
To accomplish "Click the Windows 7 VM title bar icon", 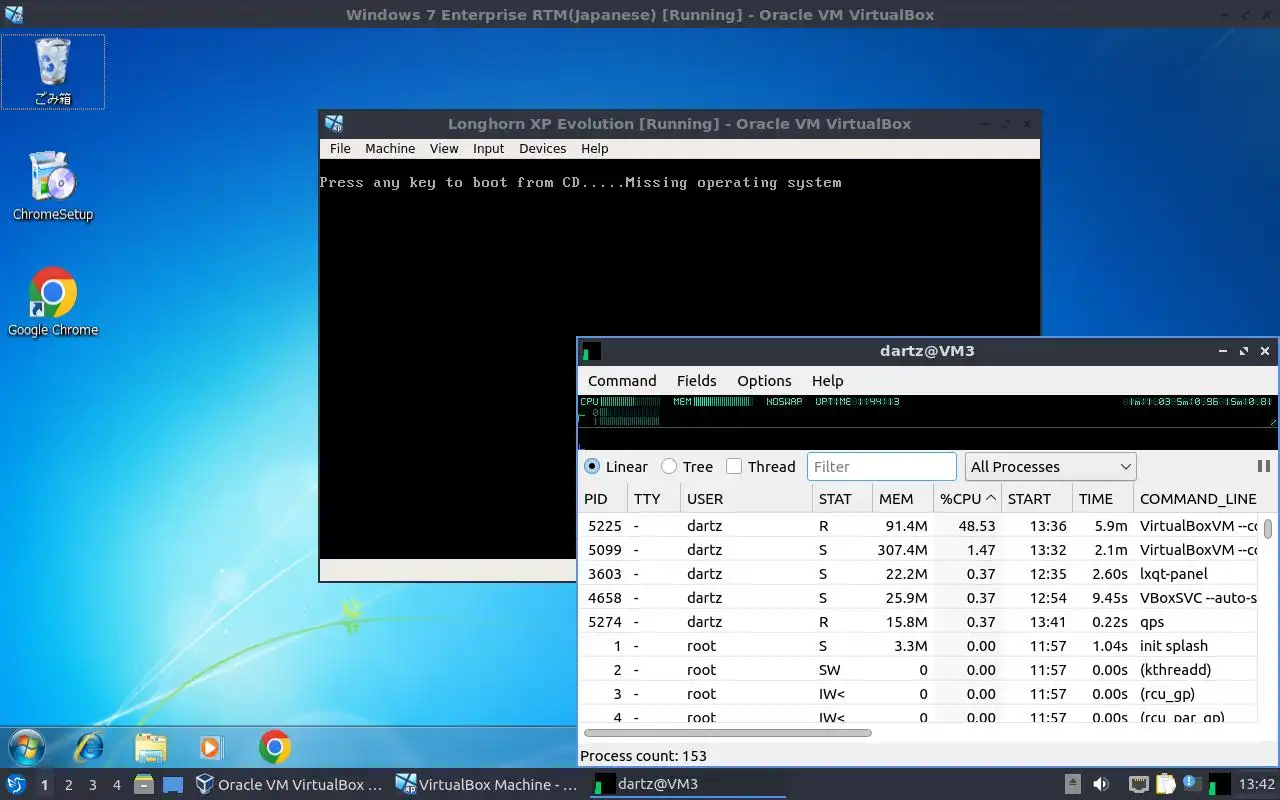I will click(14, 14).
